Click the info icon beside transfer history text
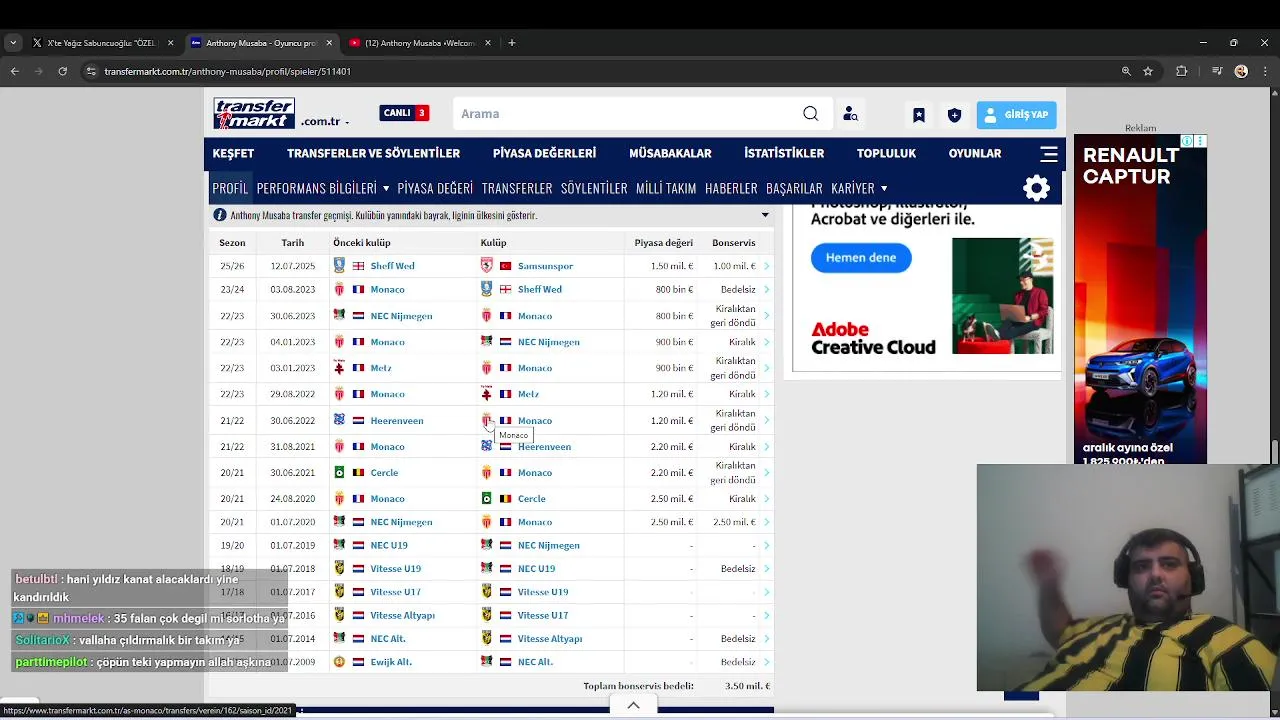 [219, 215]
